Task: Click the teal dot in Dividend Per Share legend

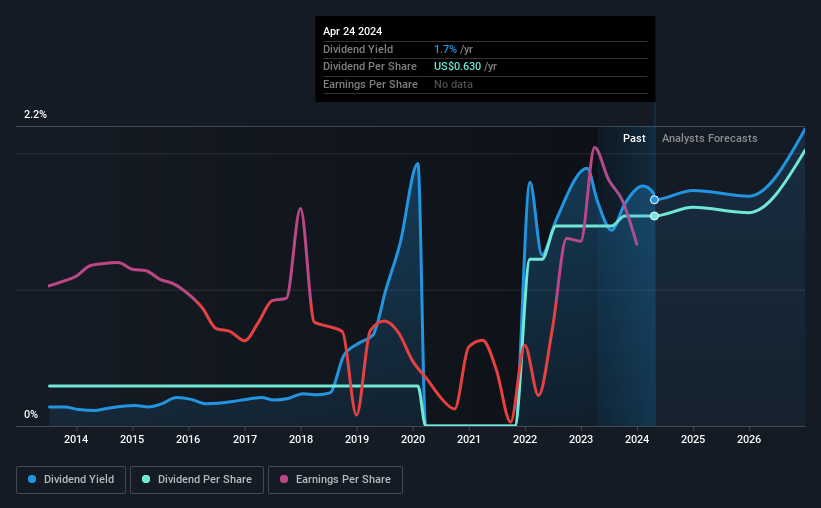Action: click(x=146, y=479)
